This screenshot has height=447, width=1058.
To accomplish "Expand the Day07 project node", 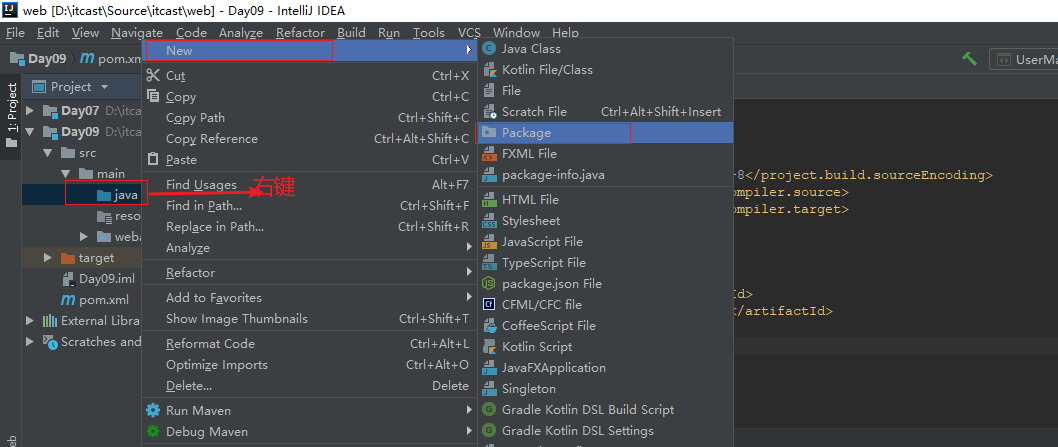I will [x=30, y=111].
